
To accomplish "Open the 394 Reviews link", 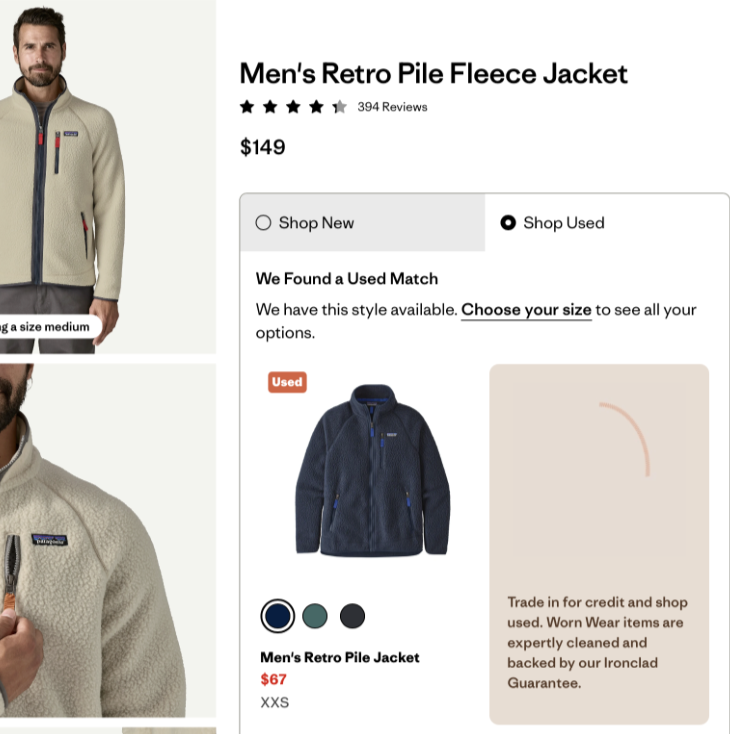I will 392,107.
